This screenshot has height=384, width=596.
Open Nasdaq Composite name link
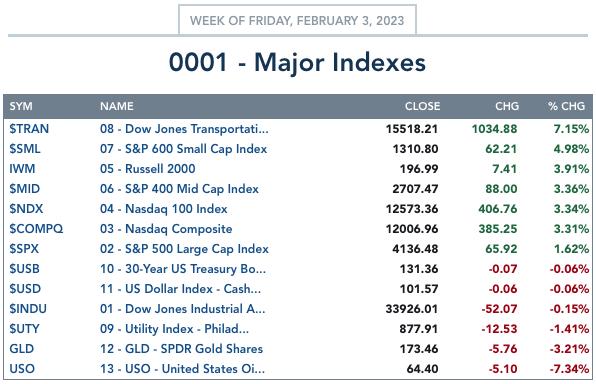coord(166,229)
